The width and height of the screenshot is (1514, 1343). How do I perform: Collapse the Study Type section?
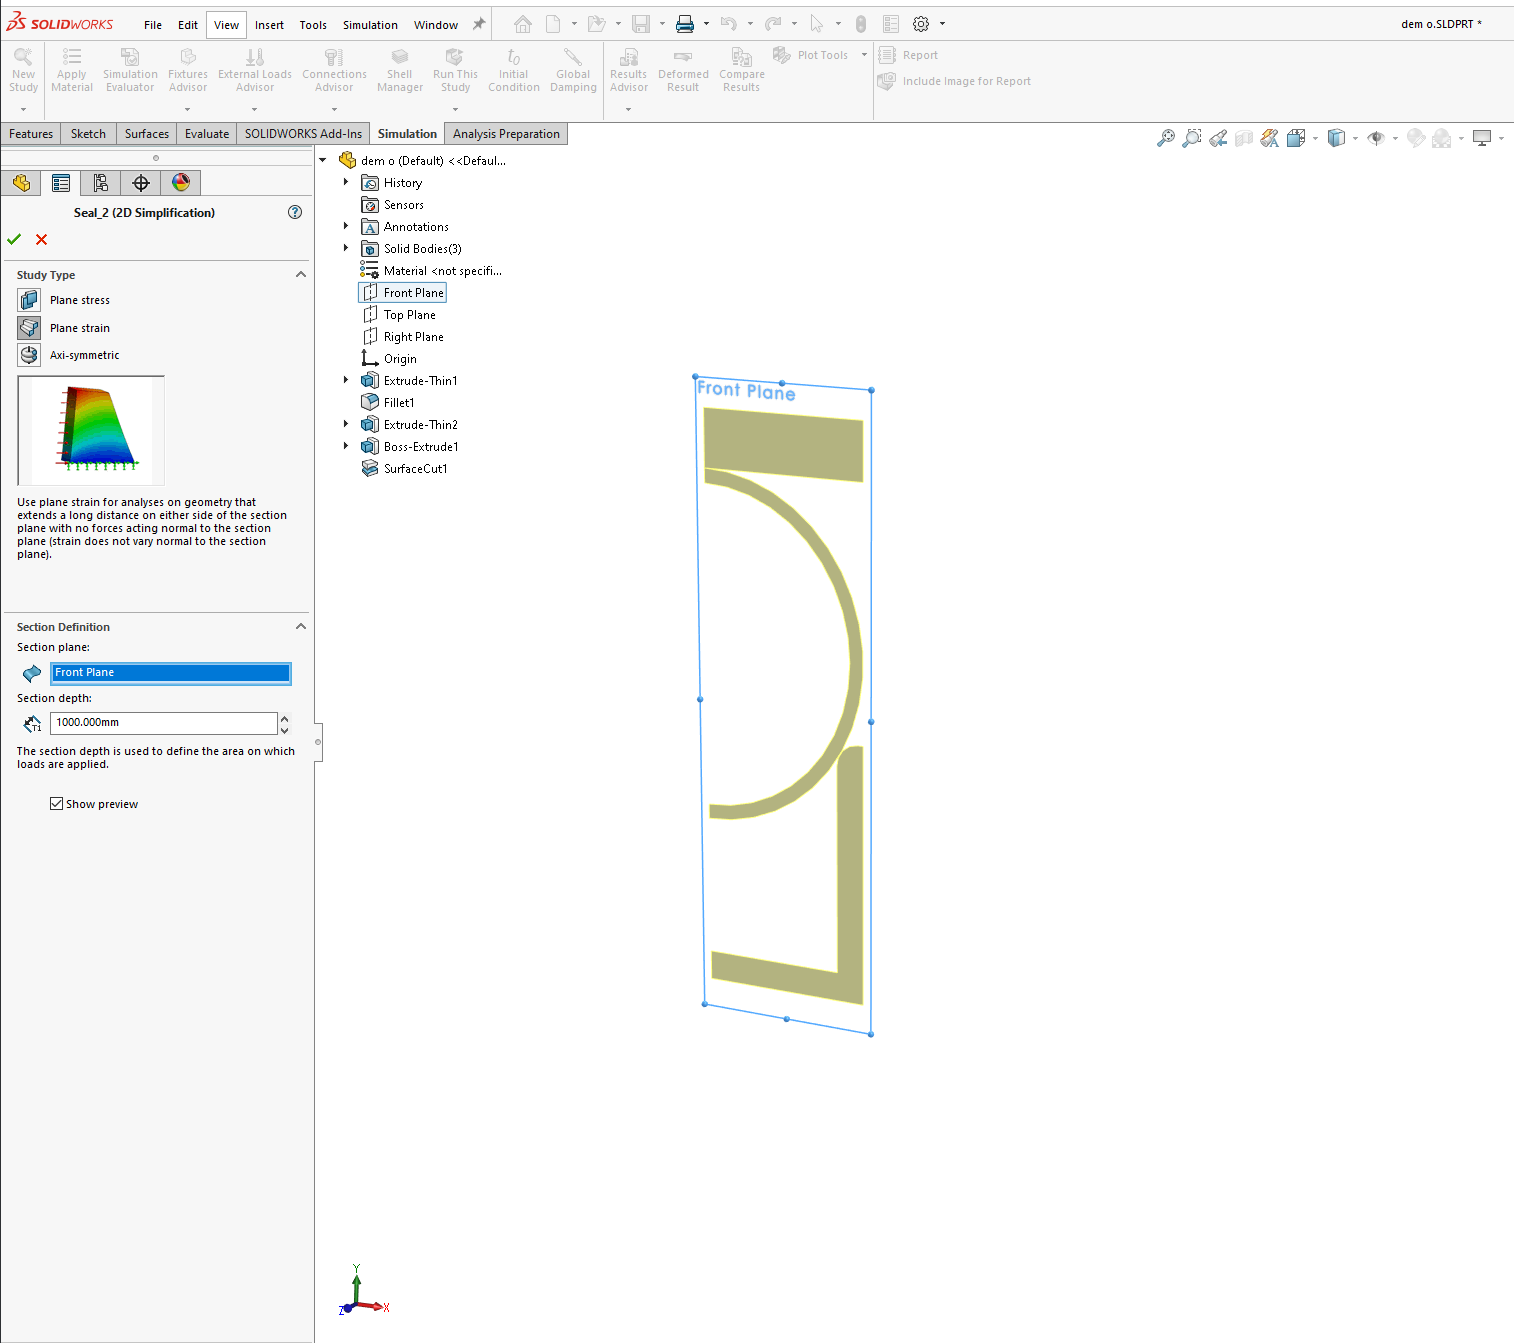300,275
